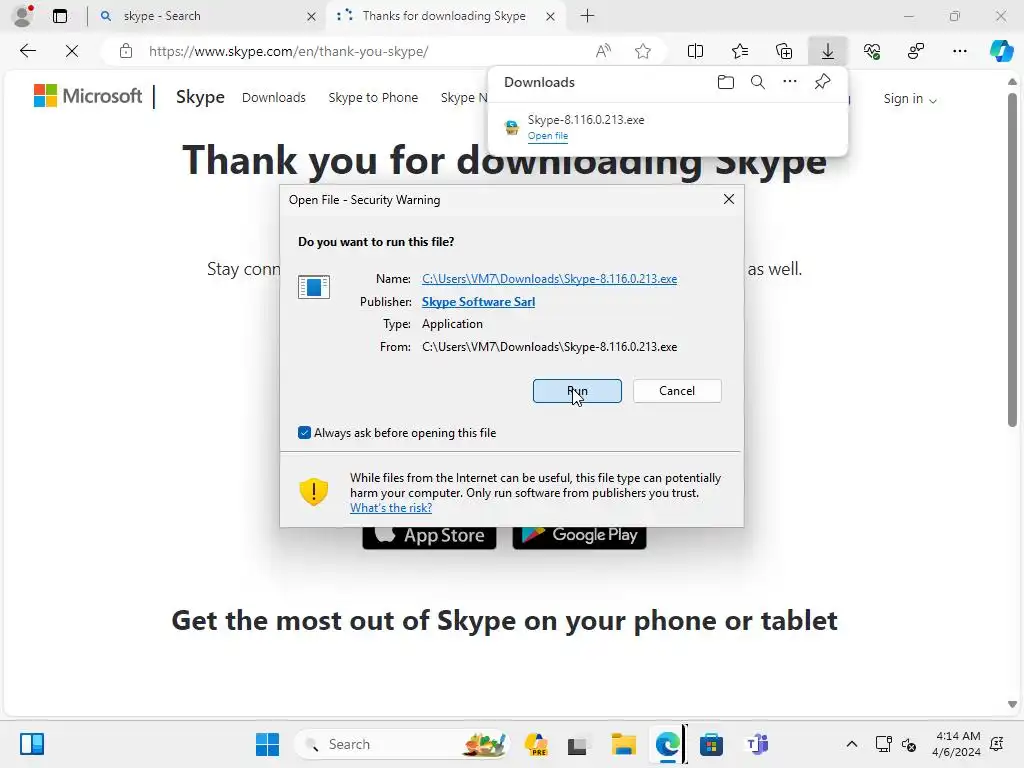The image size is (1024, 768).
Task: Open the Skype Software Sarl publisher link
Action: tap(478, 302)
